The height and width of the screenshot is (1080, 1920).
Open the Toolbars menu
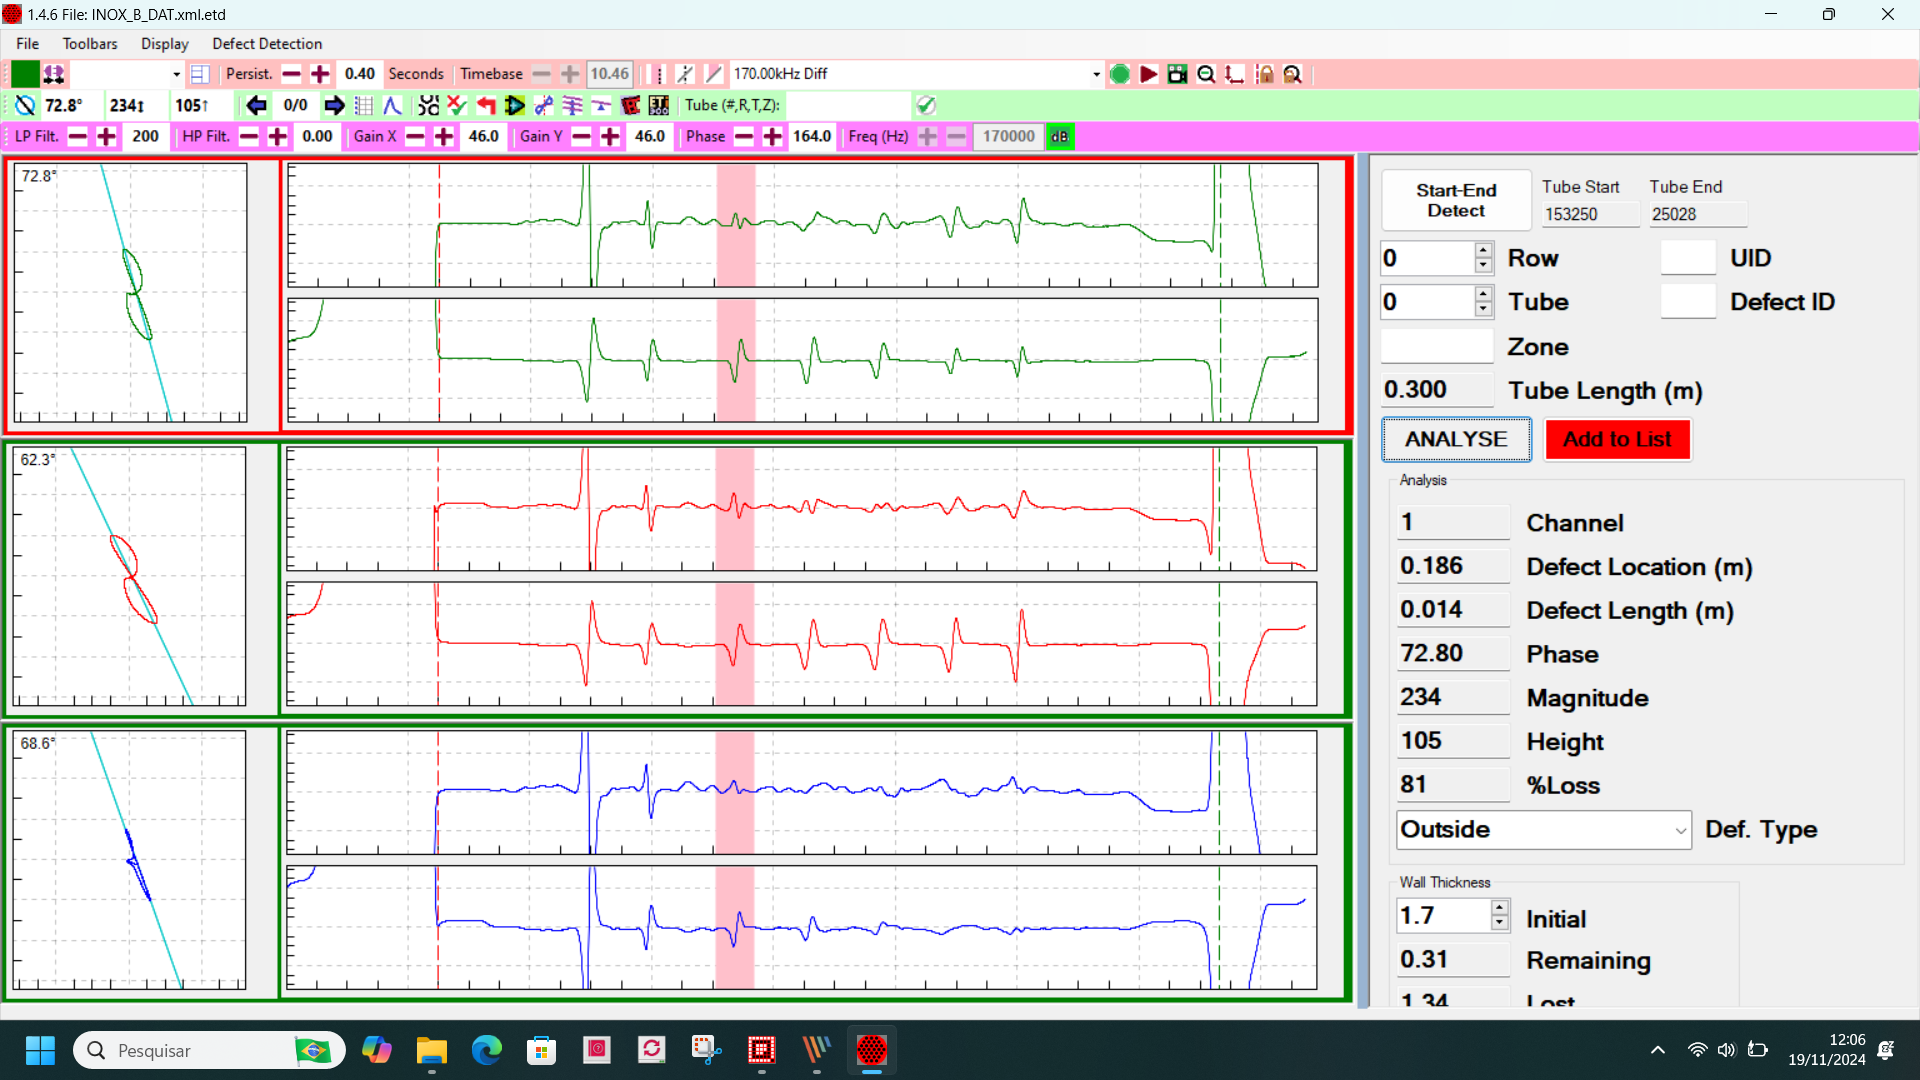click(90, 44)
